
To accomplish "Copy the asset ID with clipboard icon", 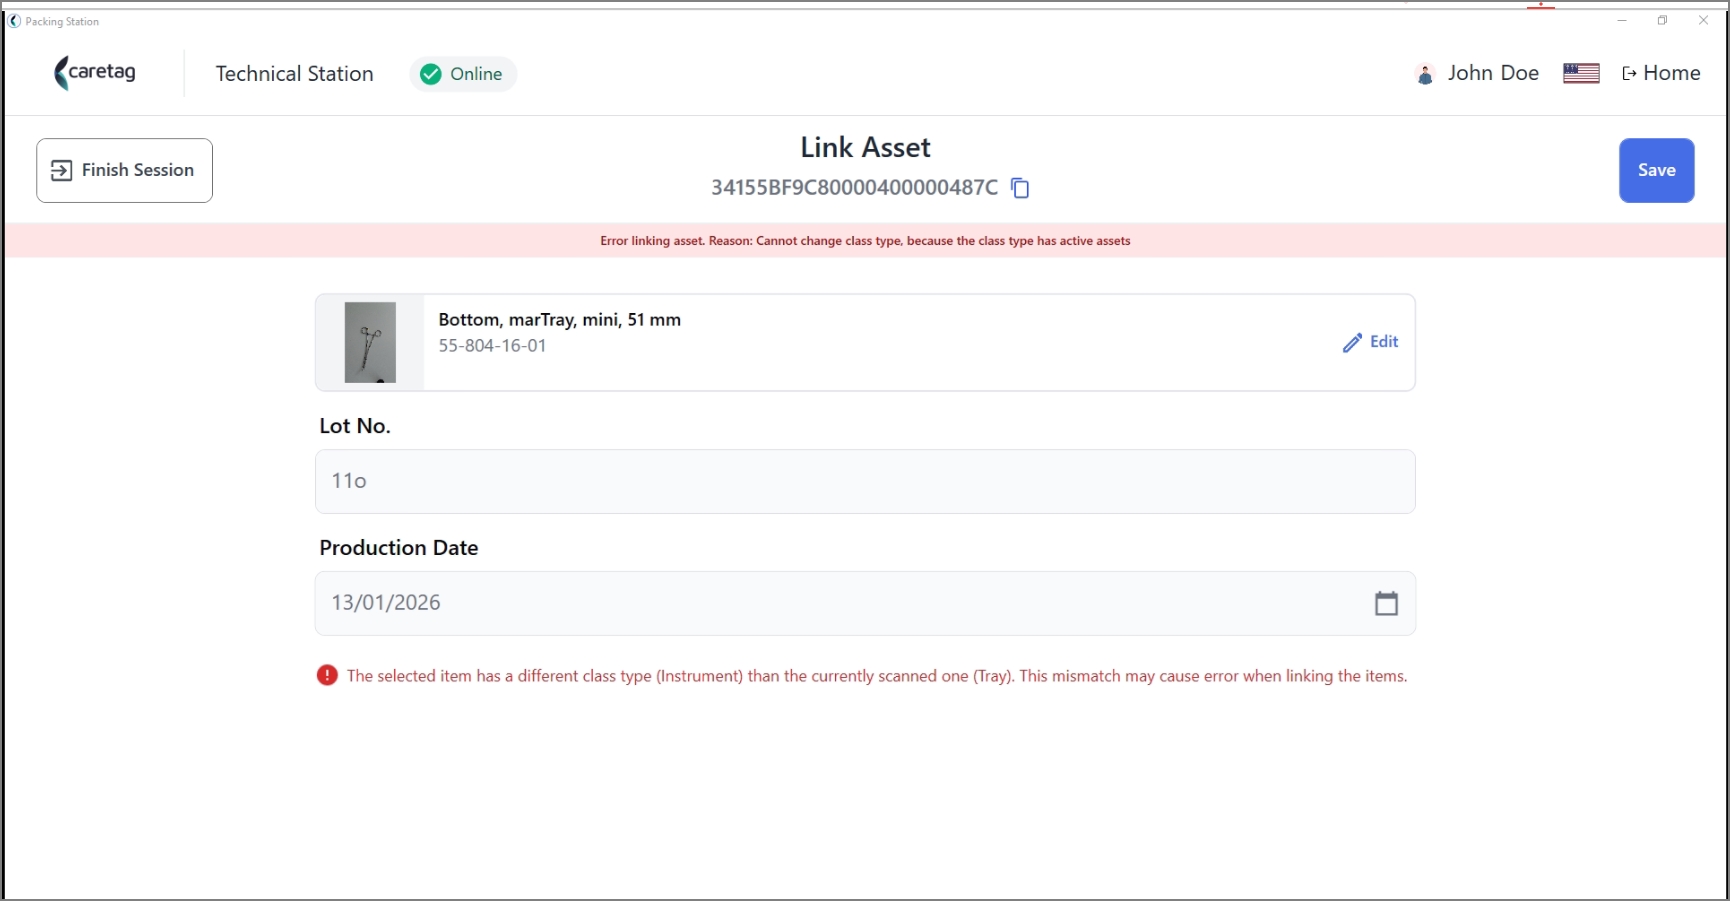I will tap(1020, 188).
